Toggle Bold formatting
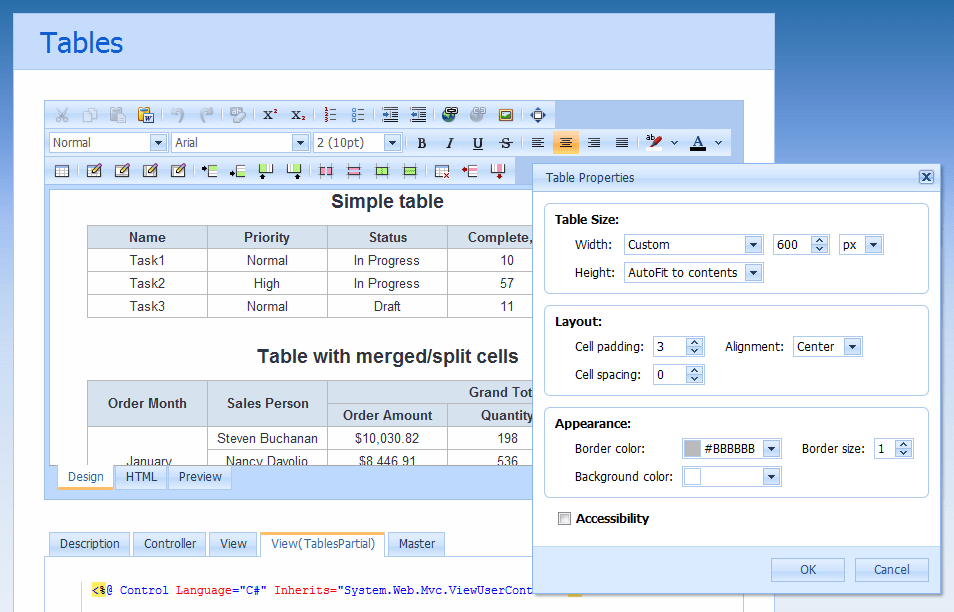 [x=421, y=142]
